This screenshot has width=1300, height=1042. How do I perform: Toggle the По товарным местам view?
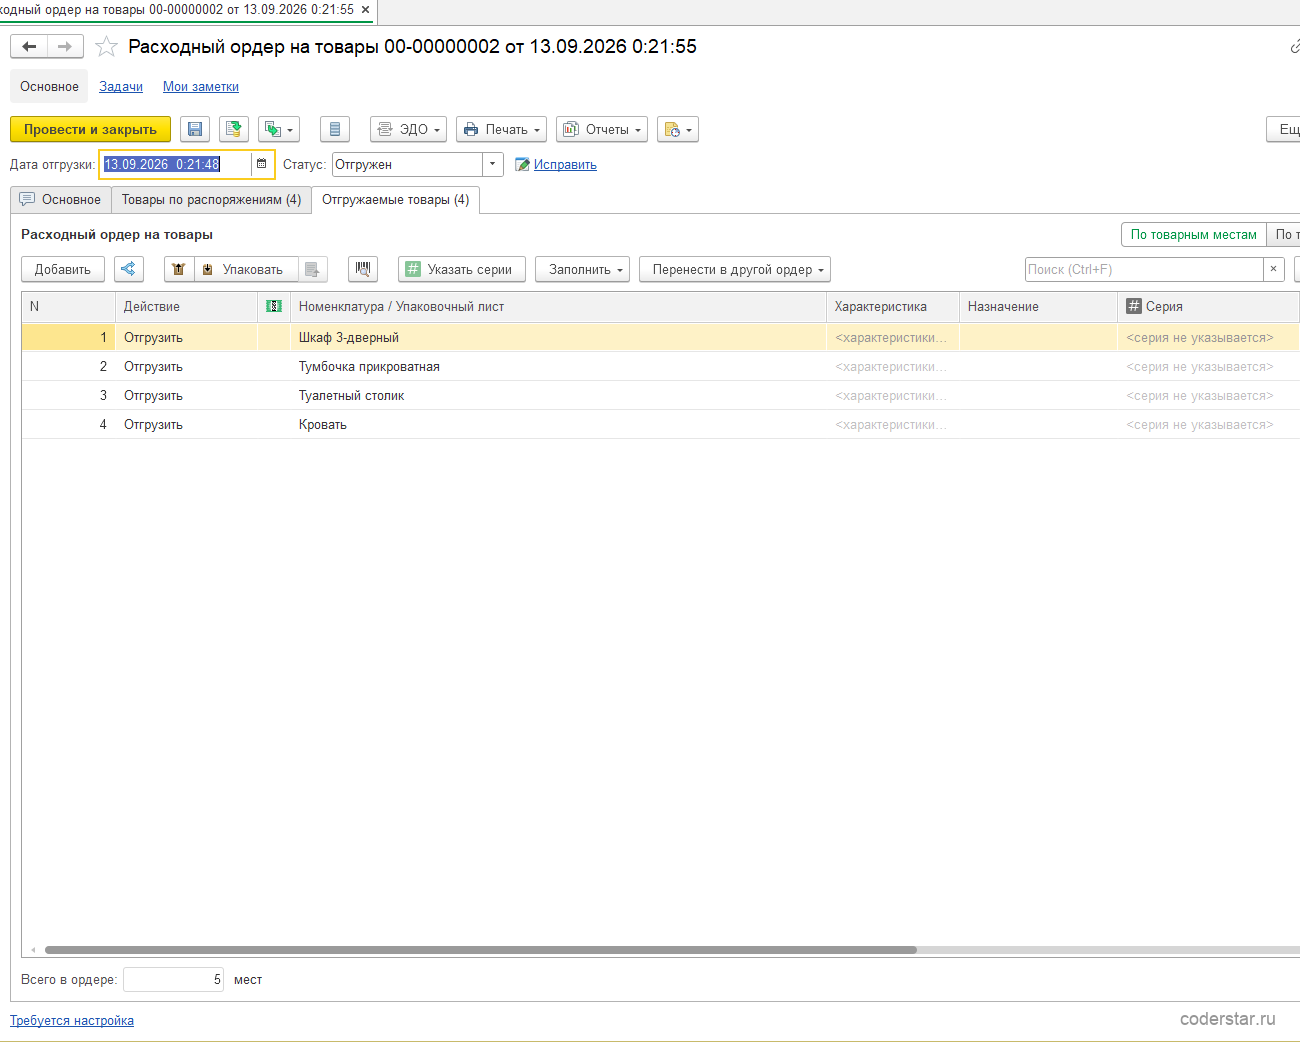coord(1193,234)
